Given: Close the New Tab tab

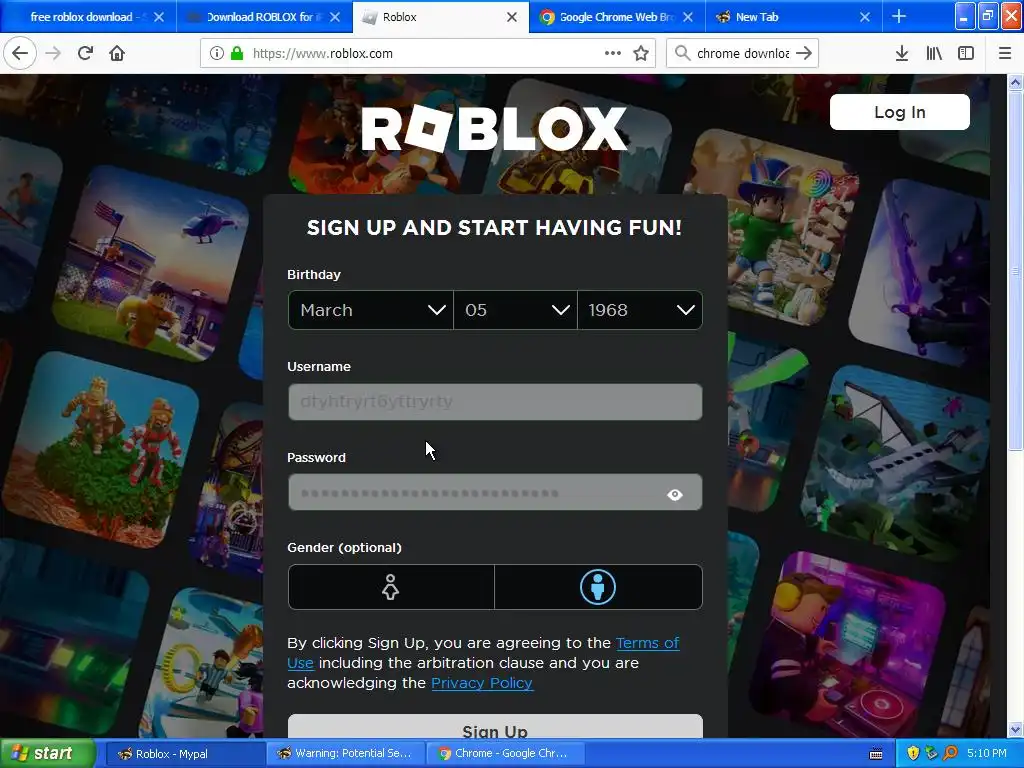Looking at the screenshot, I should coord(865,17).
